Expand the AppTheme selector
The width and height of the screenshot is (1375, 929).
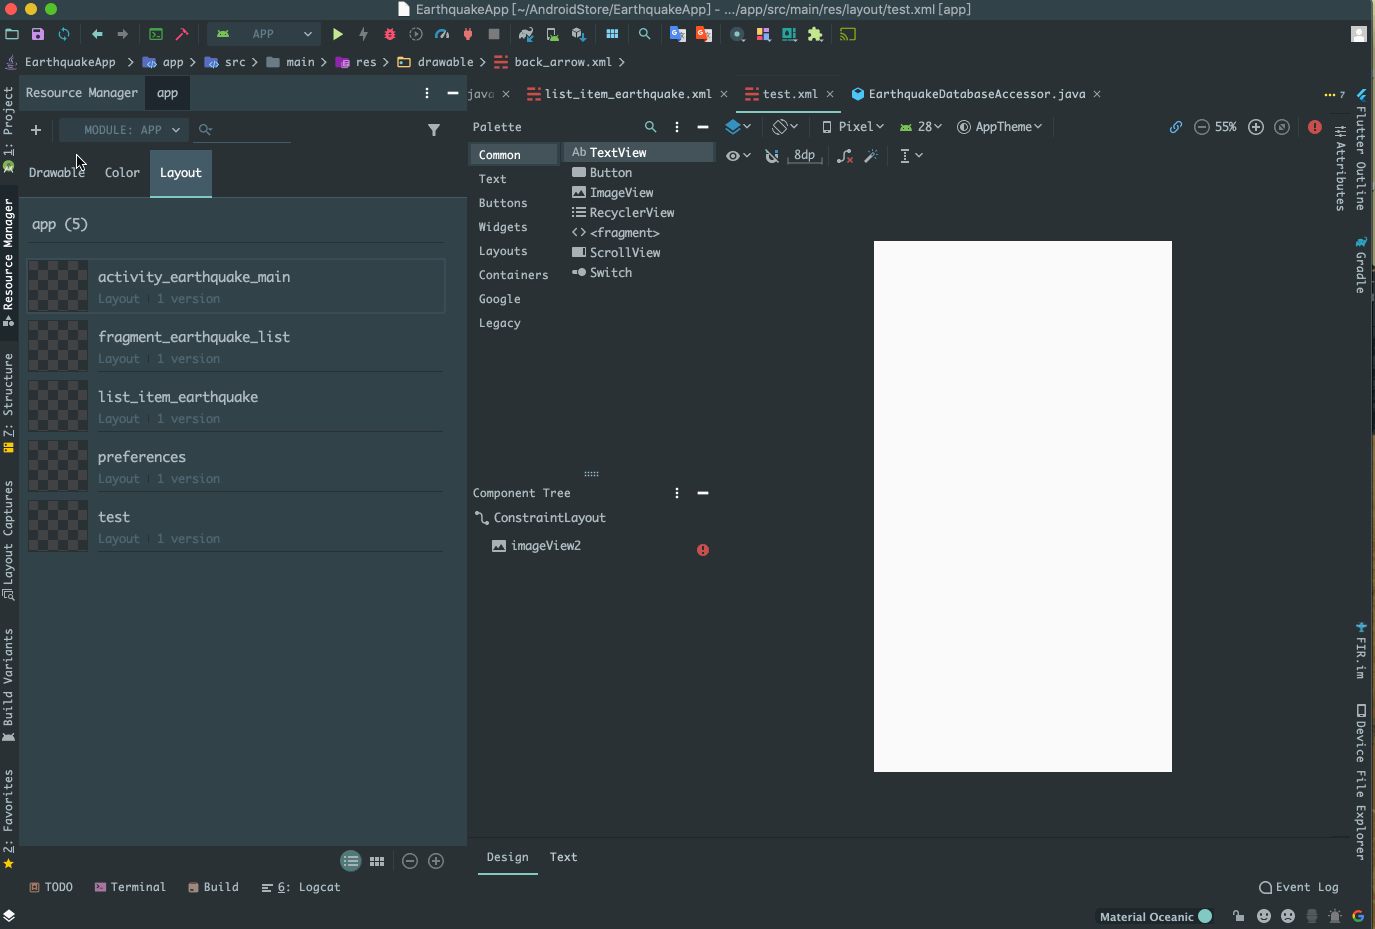pyautogui.click(x=1000, y=127)
